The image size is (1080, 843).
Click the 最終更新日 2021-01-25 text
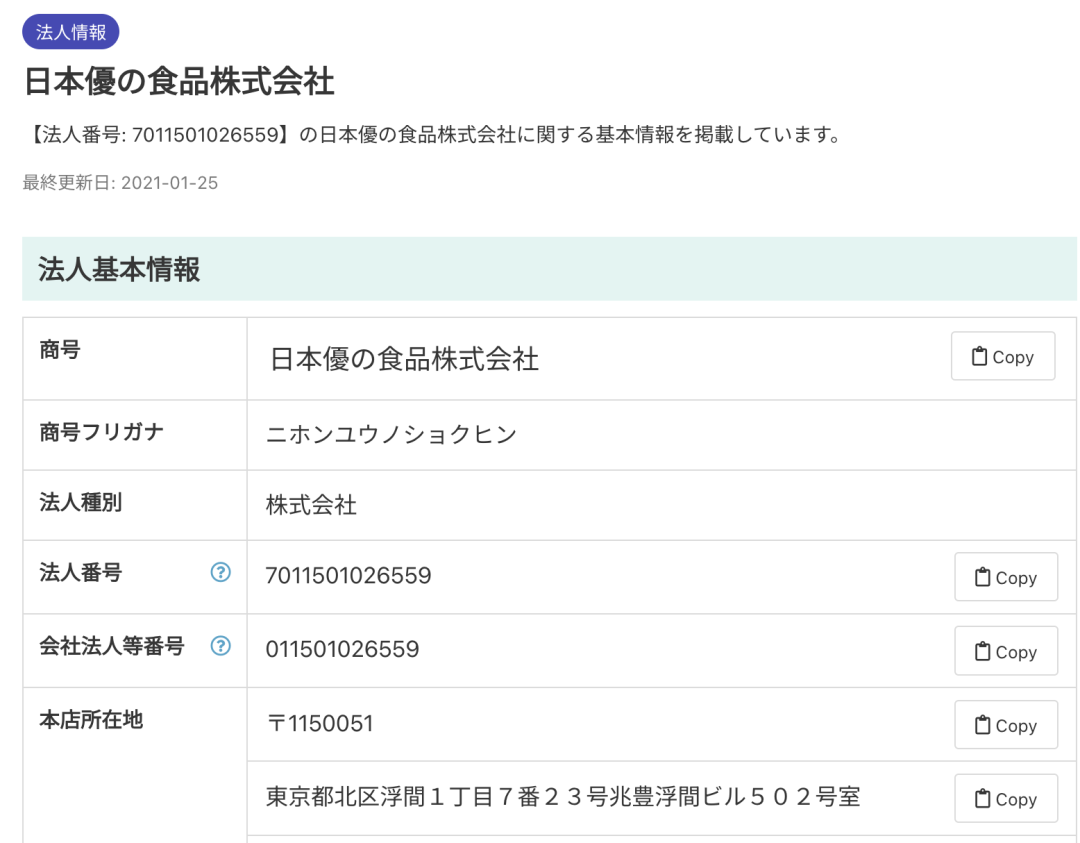click(120, 183)
